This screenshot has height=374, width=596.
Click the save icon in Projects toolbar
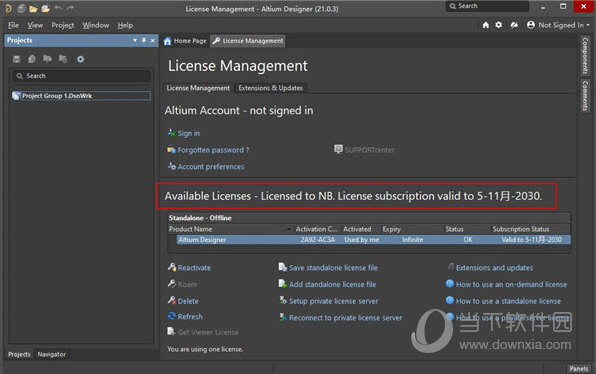(x=16, y=59)
